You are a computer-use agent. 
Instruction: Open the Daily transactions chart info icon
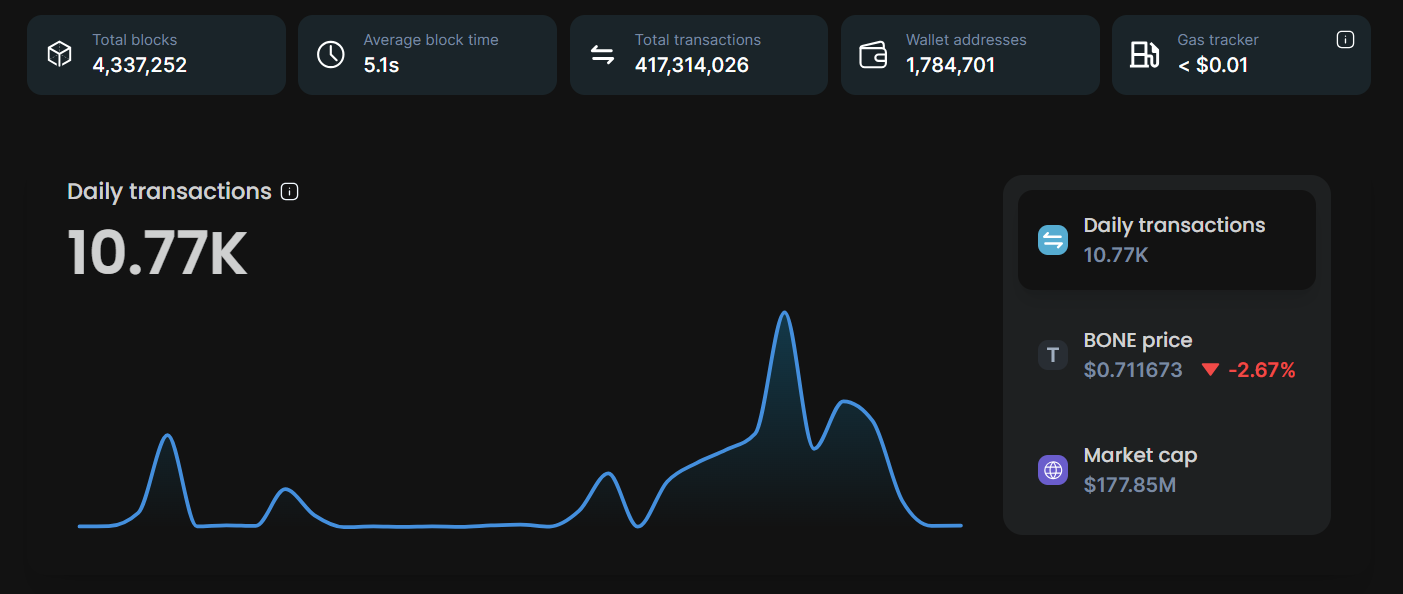[290, 191]
